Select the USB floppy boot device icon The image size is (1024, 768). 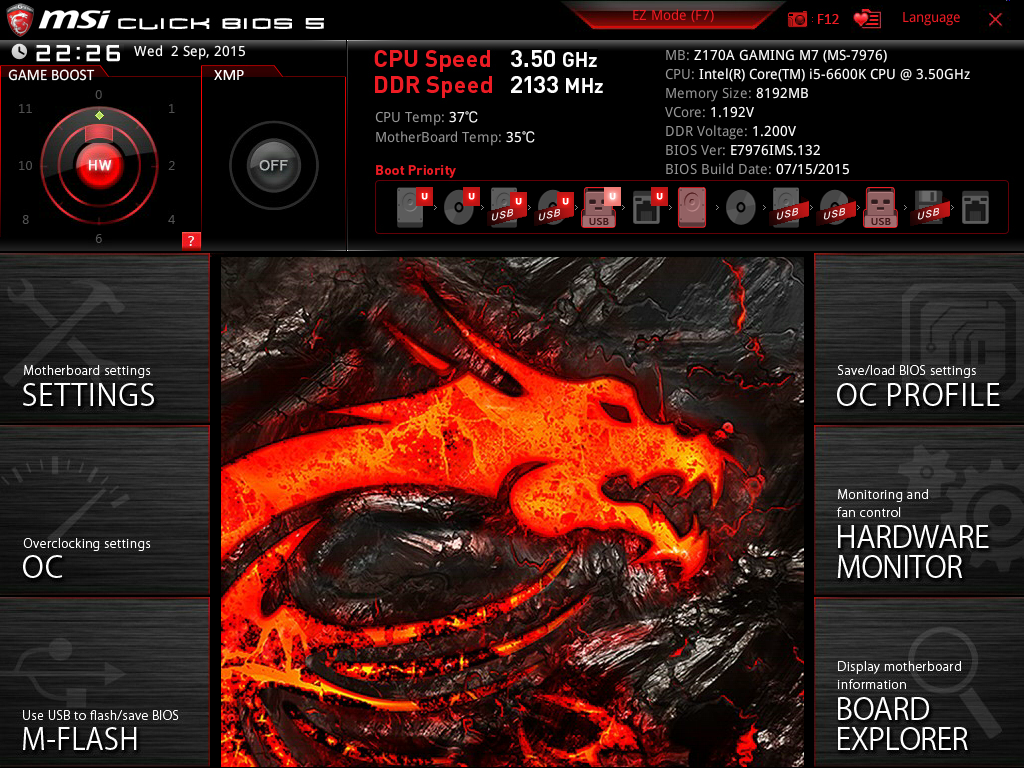click(928, 208)
